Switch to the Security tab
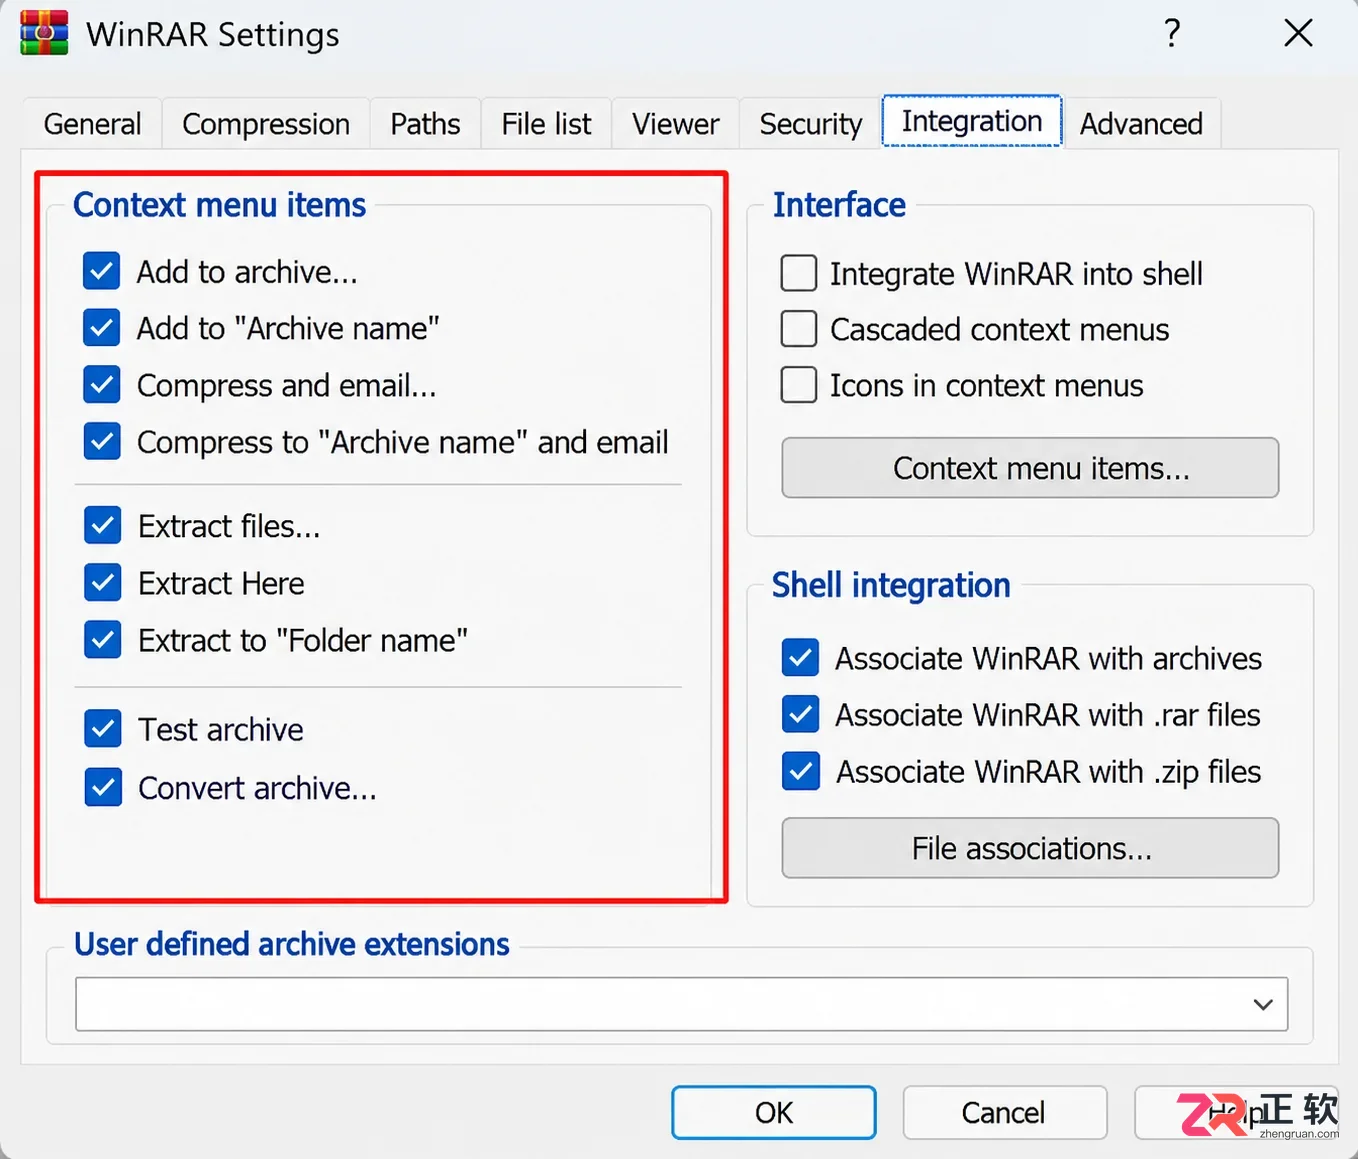The height and width of the screenshot is (1159, 1358). tap(810, 123)
